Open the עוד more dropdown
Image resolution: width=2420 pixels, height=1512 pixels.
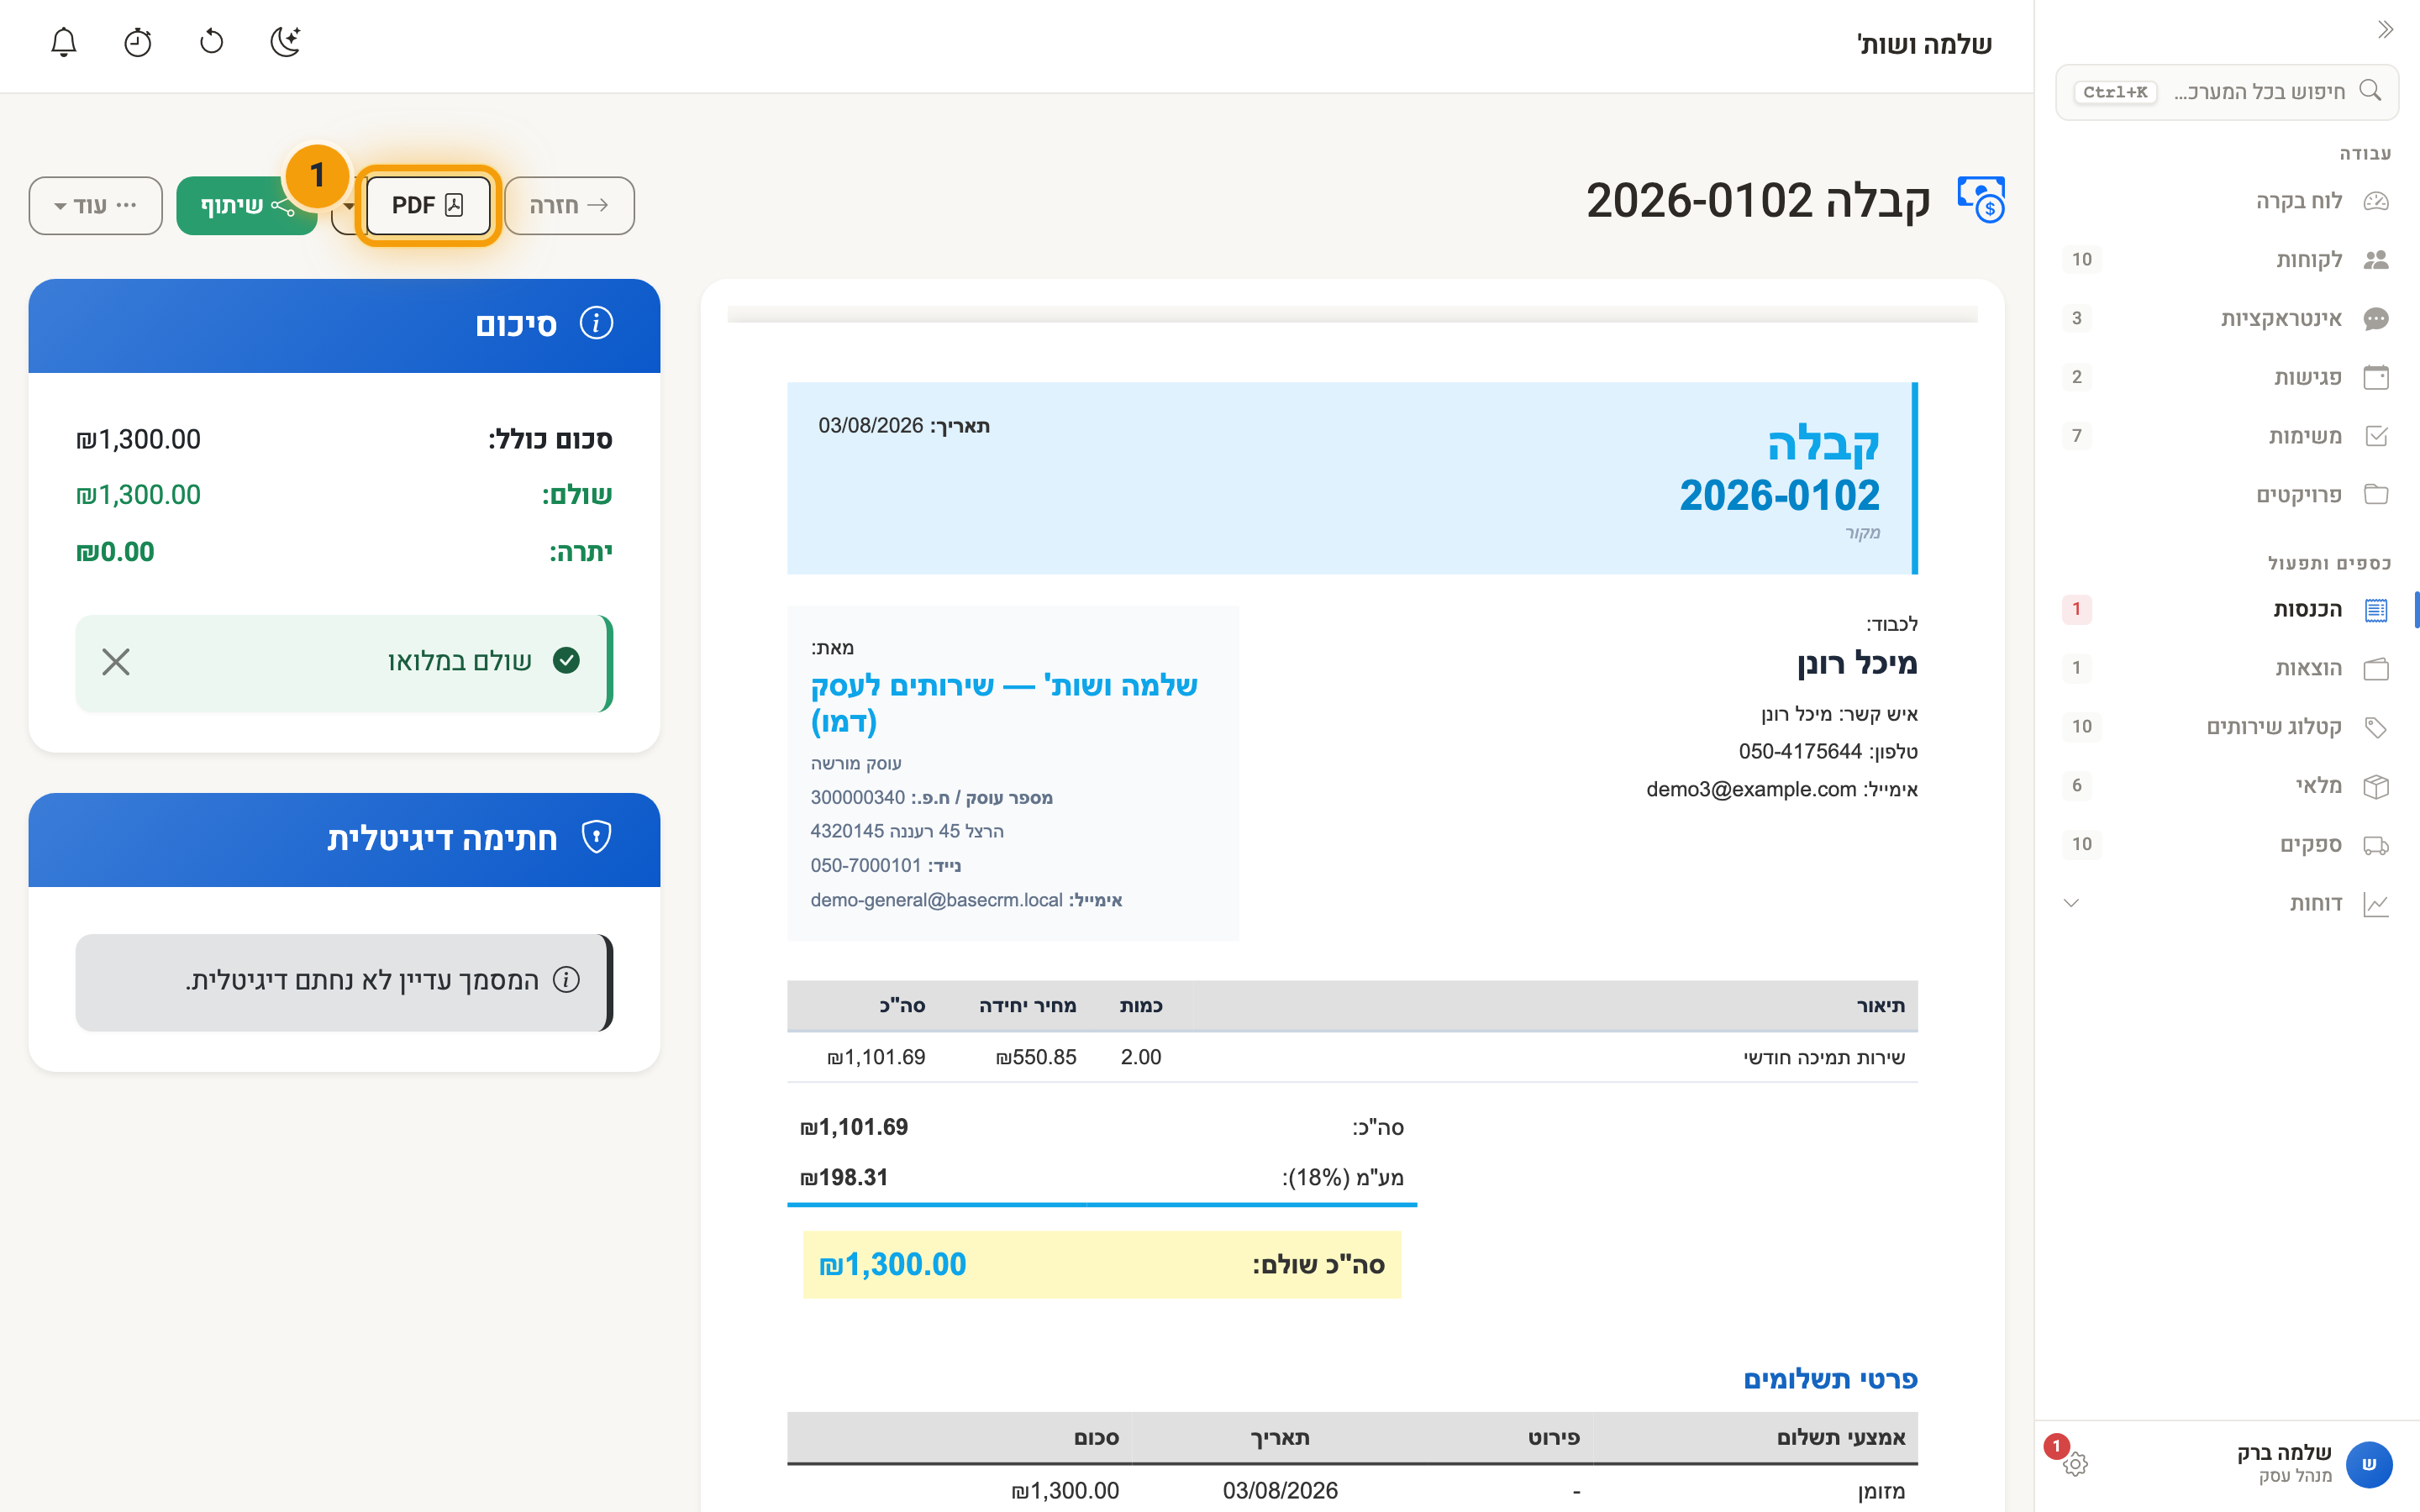pos(96,205)
